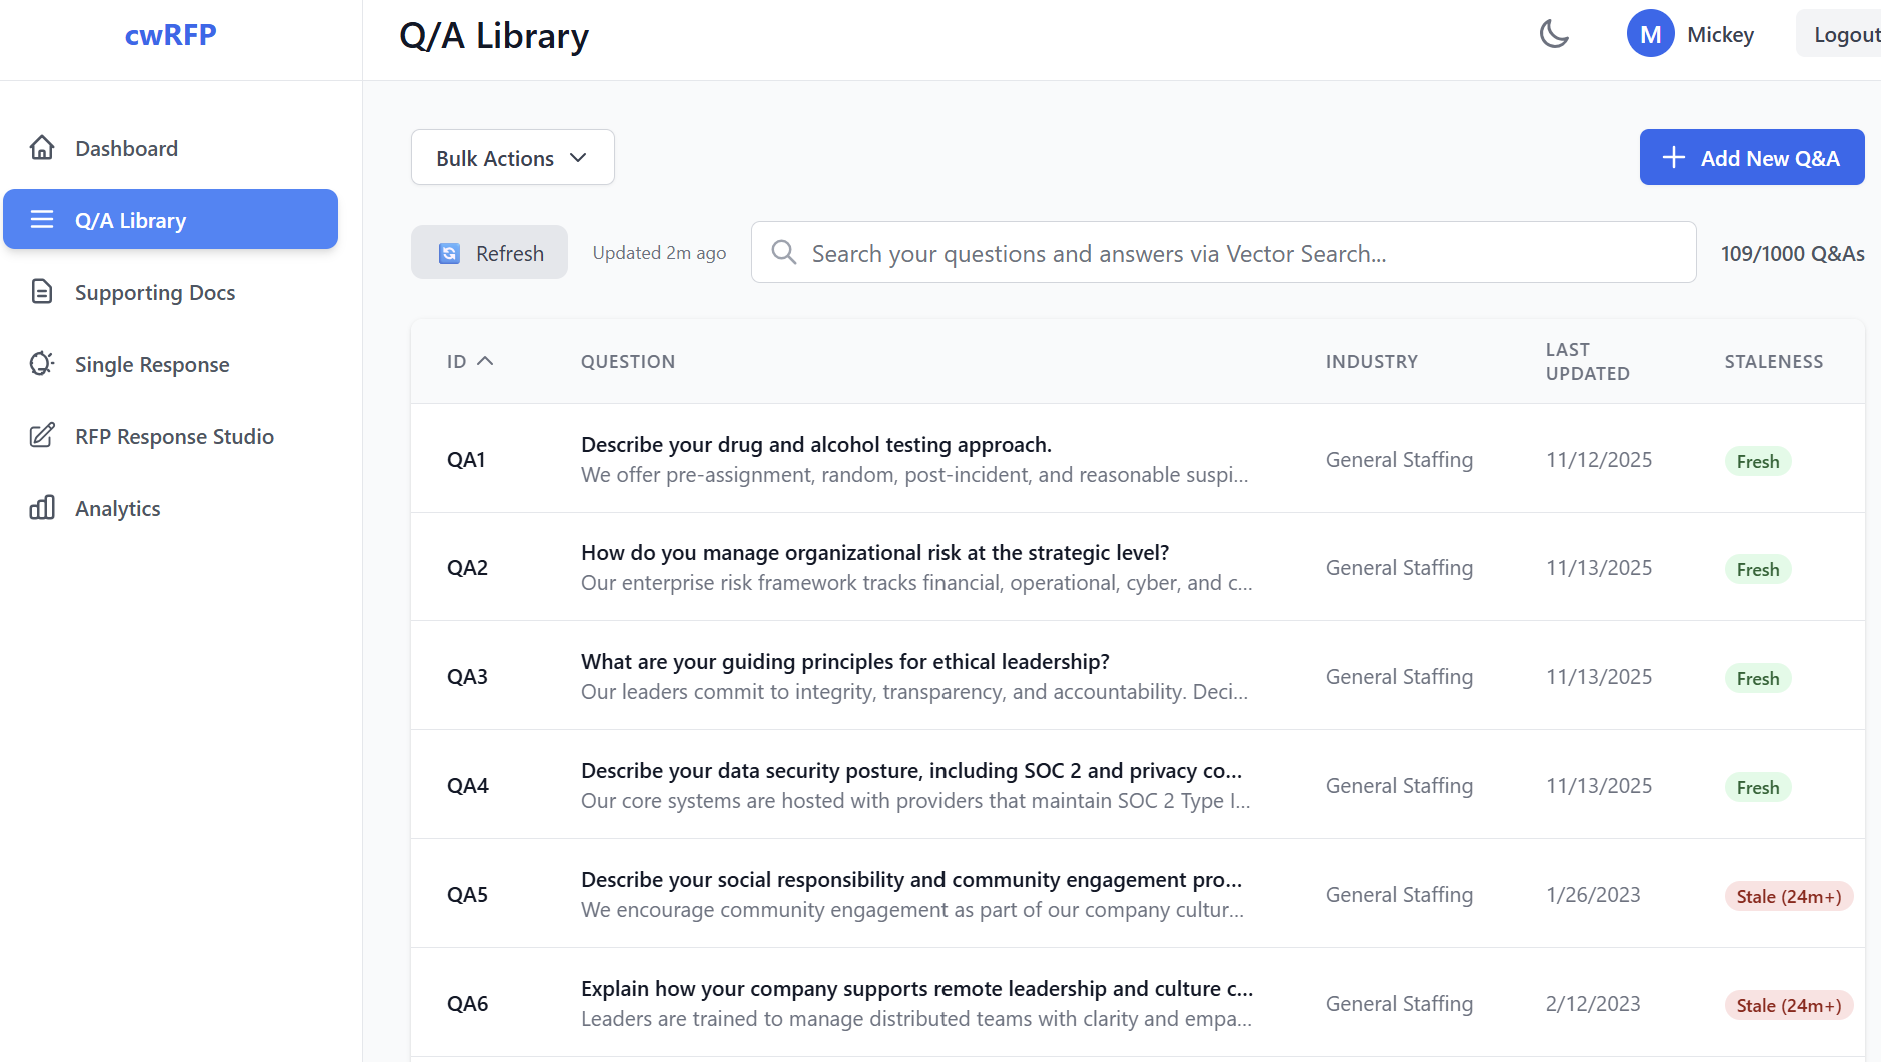Screen dimensions: 1881x1062
Task: Toggle dark mode with the moon icon
Action: pos(1554,34)
